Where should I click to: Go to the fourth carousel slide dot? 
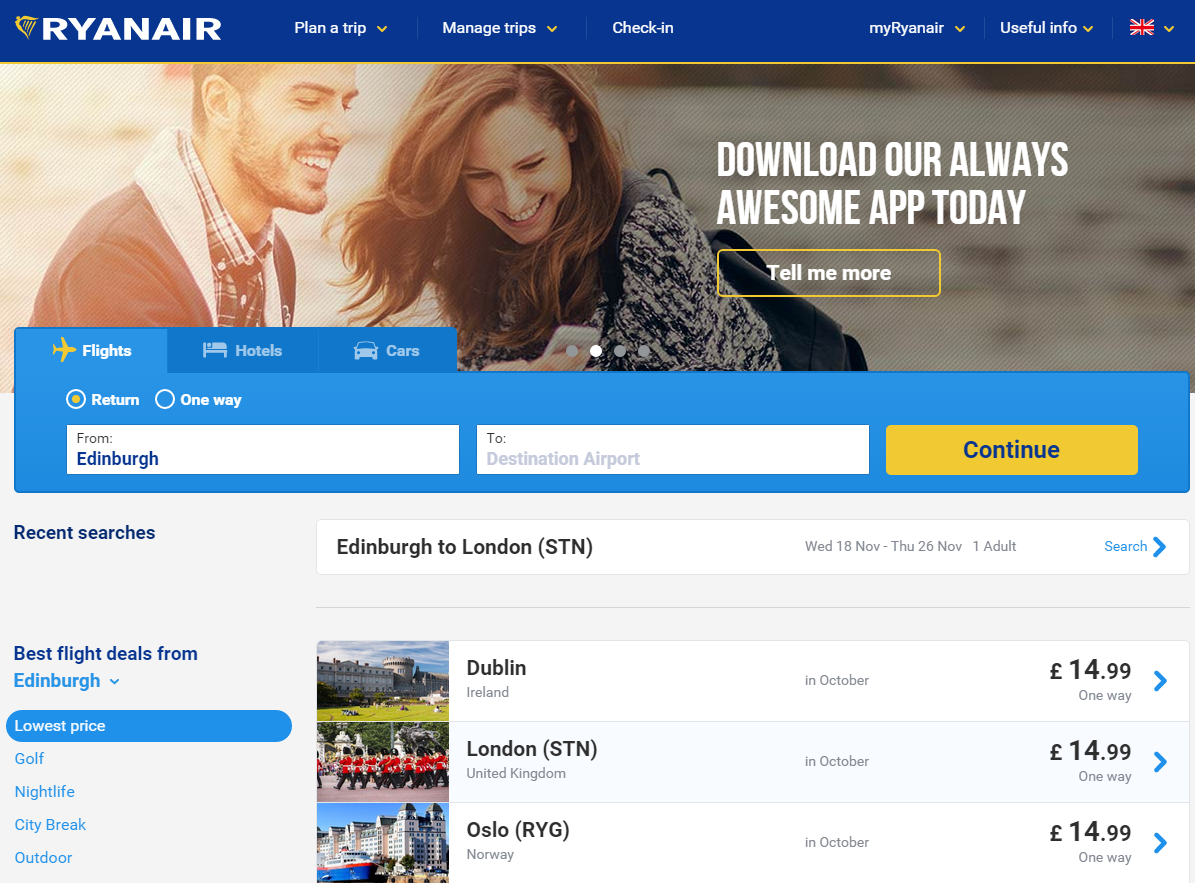click(644, 350)
